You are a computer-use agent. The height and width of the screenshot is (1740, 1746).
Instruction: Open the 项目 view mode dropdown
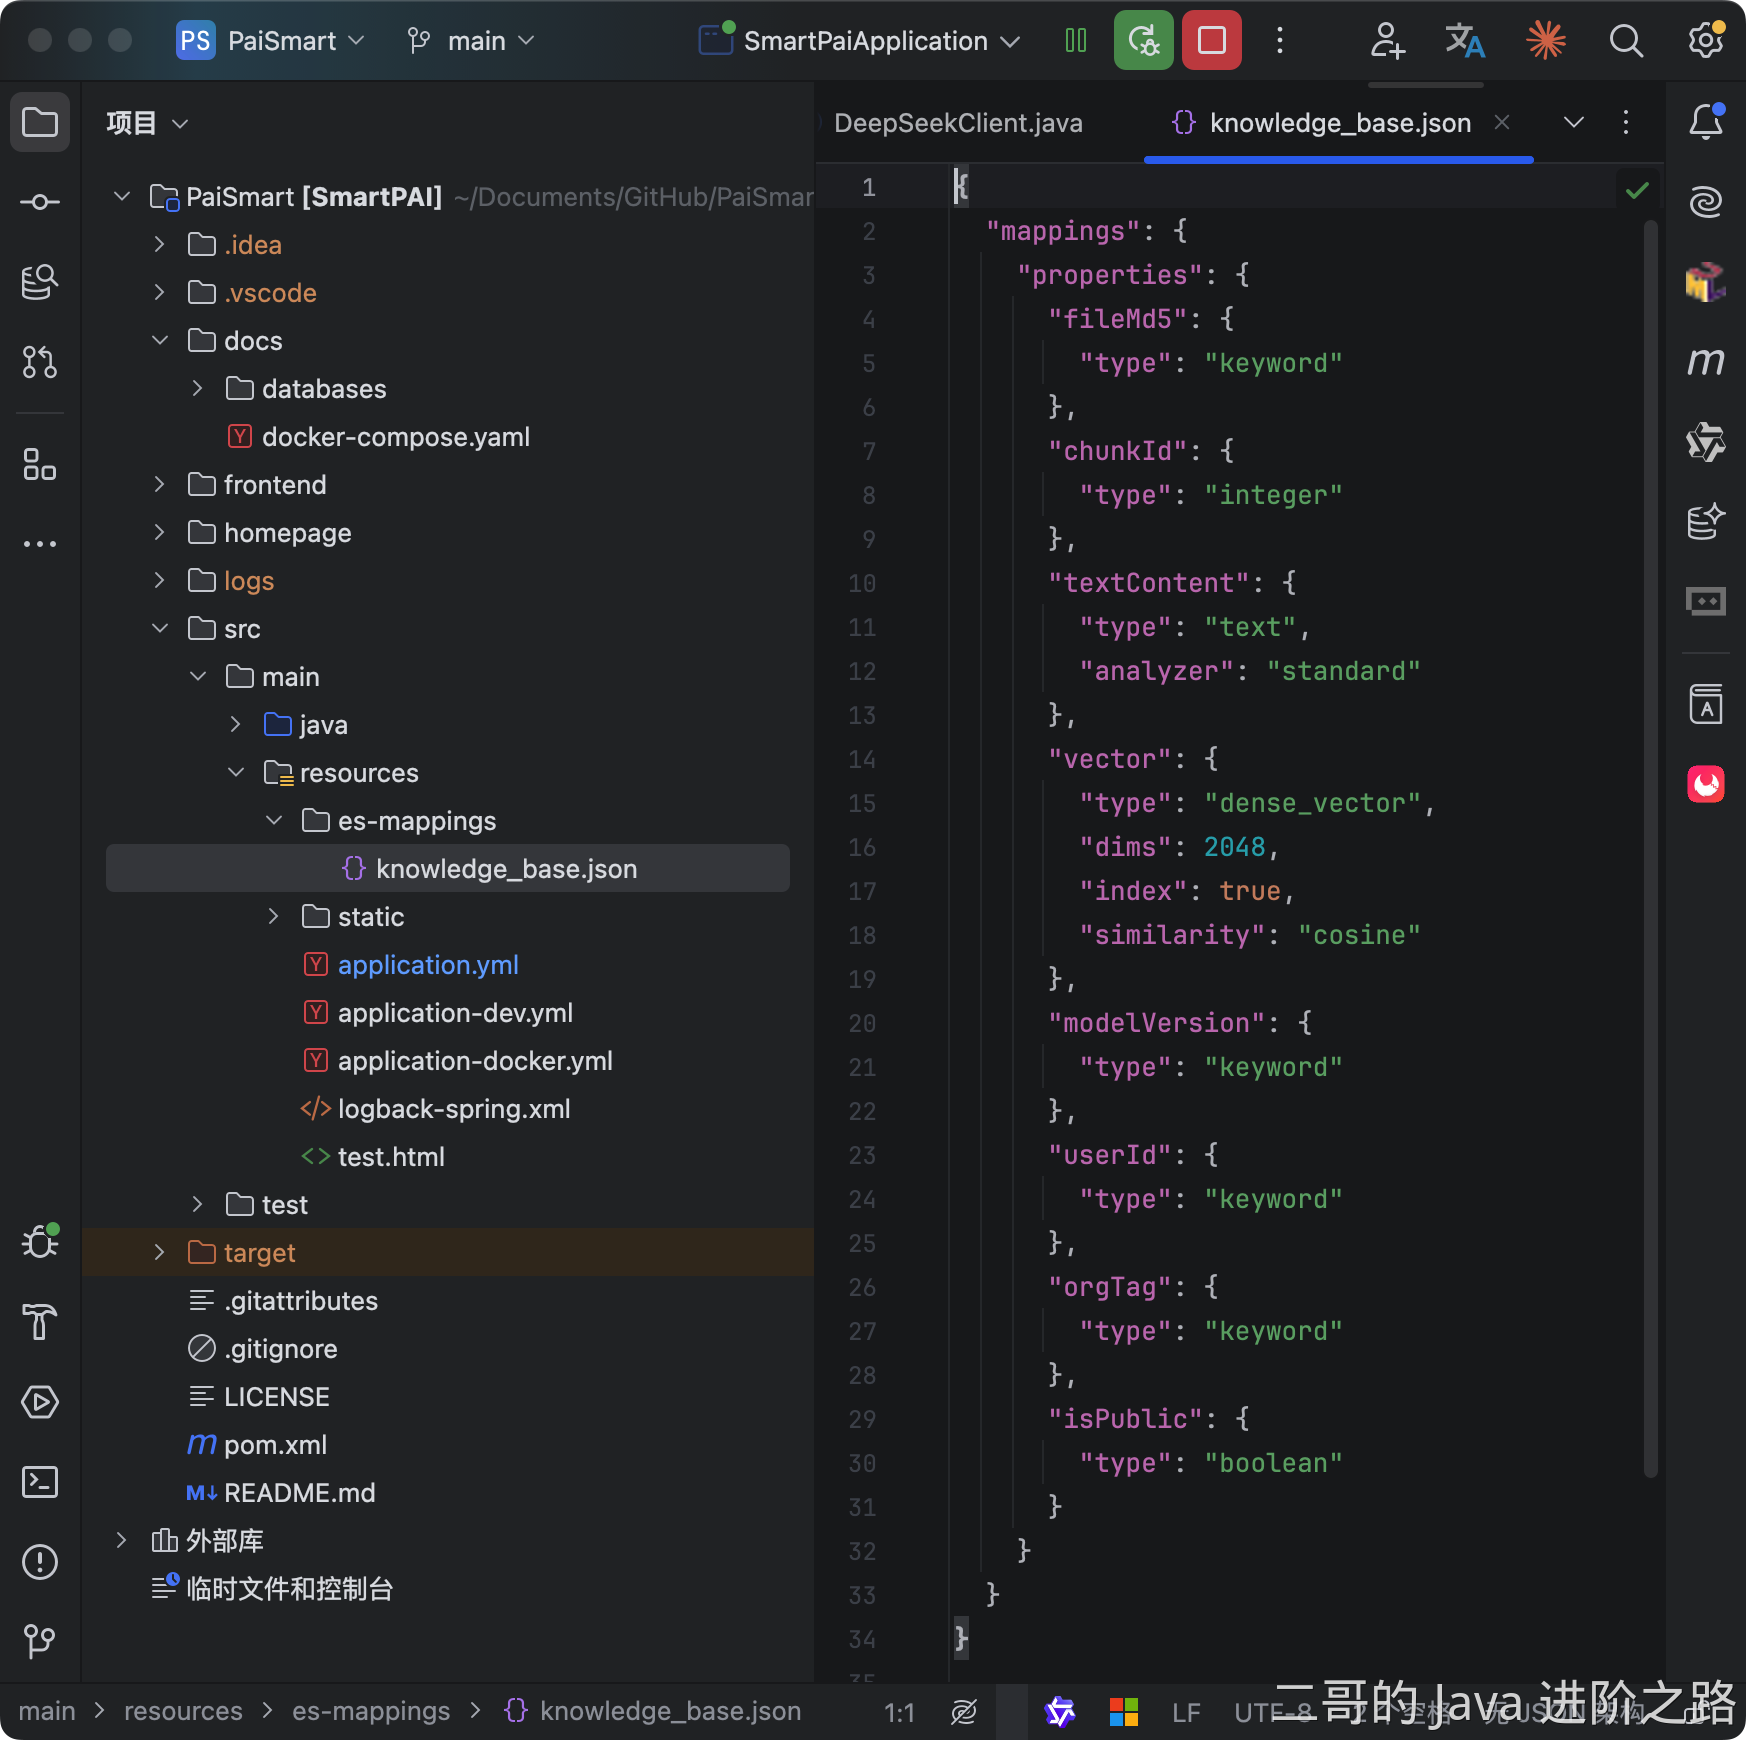147,123
